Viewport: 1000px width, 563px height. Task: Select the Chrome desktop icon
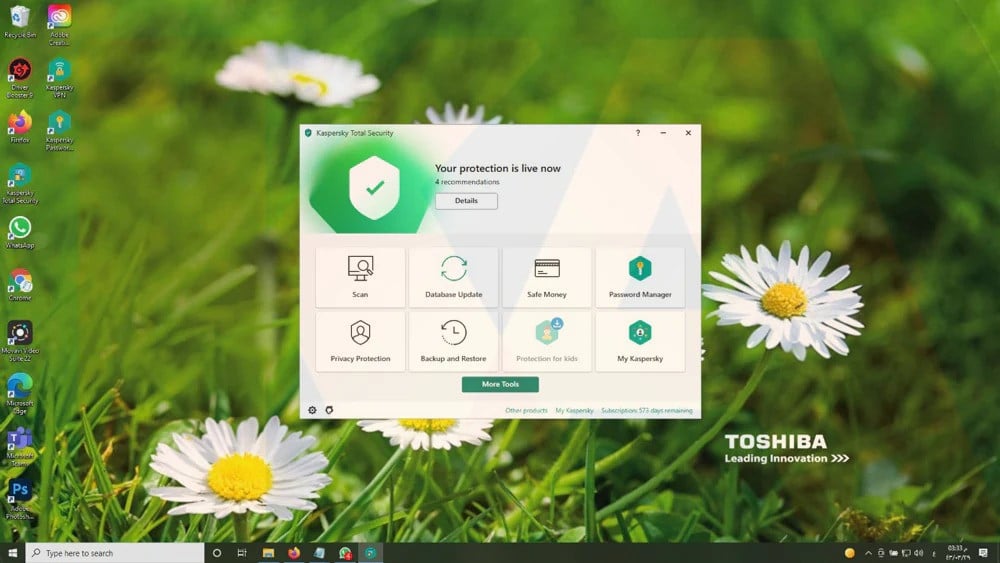click(x=20, y=284)
